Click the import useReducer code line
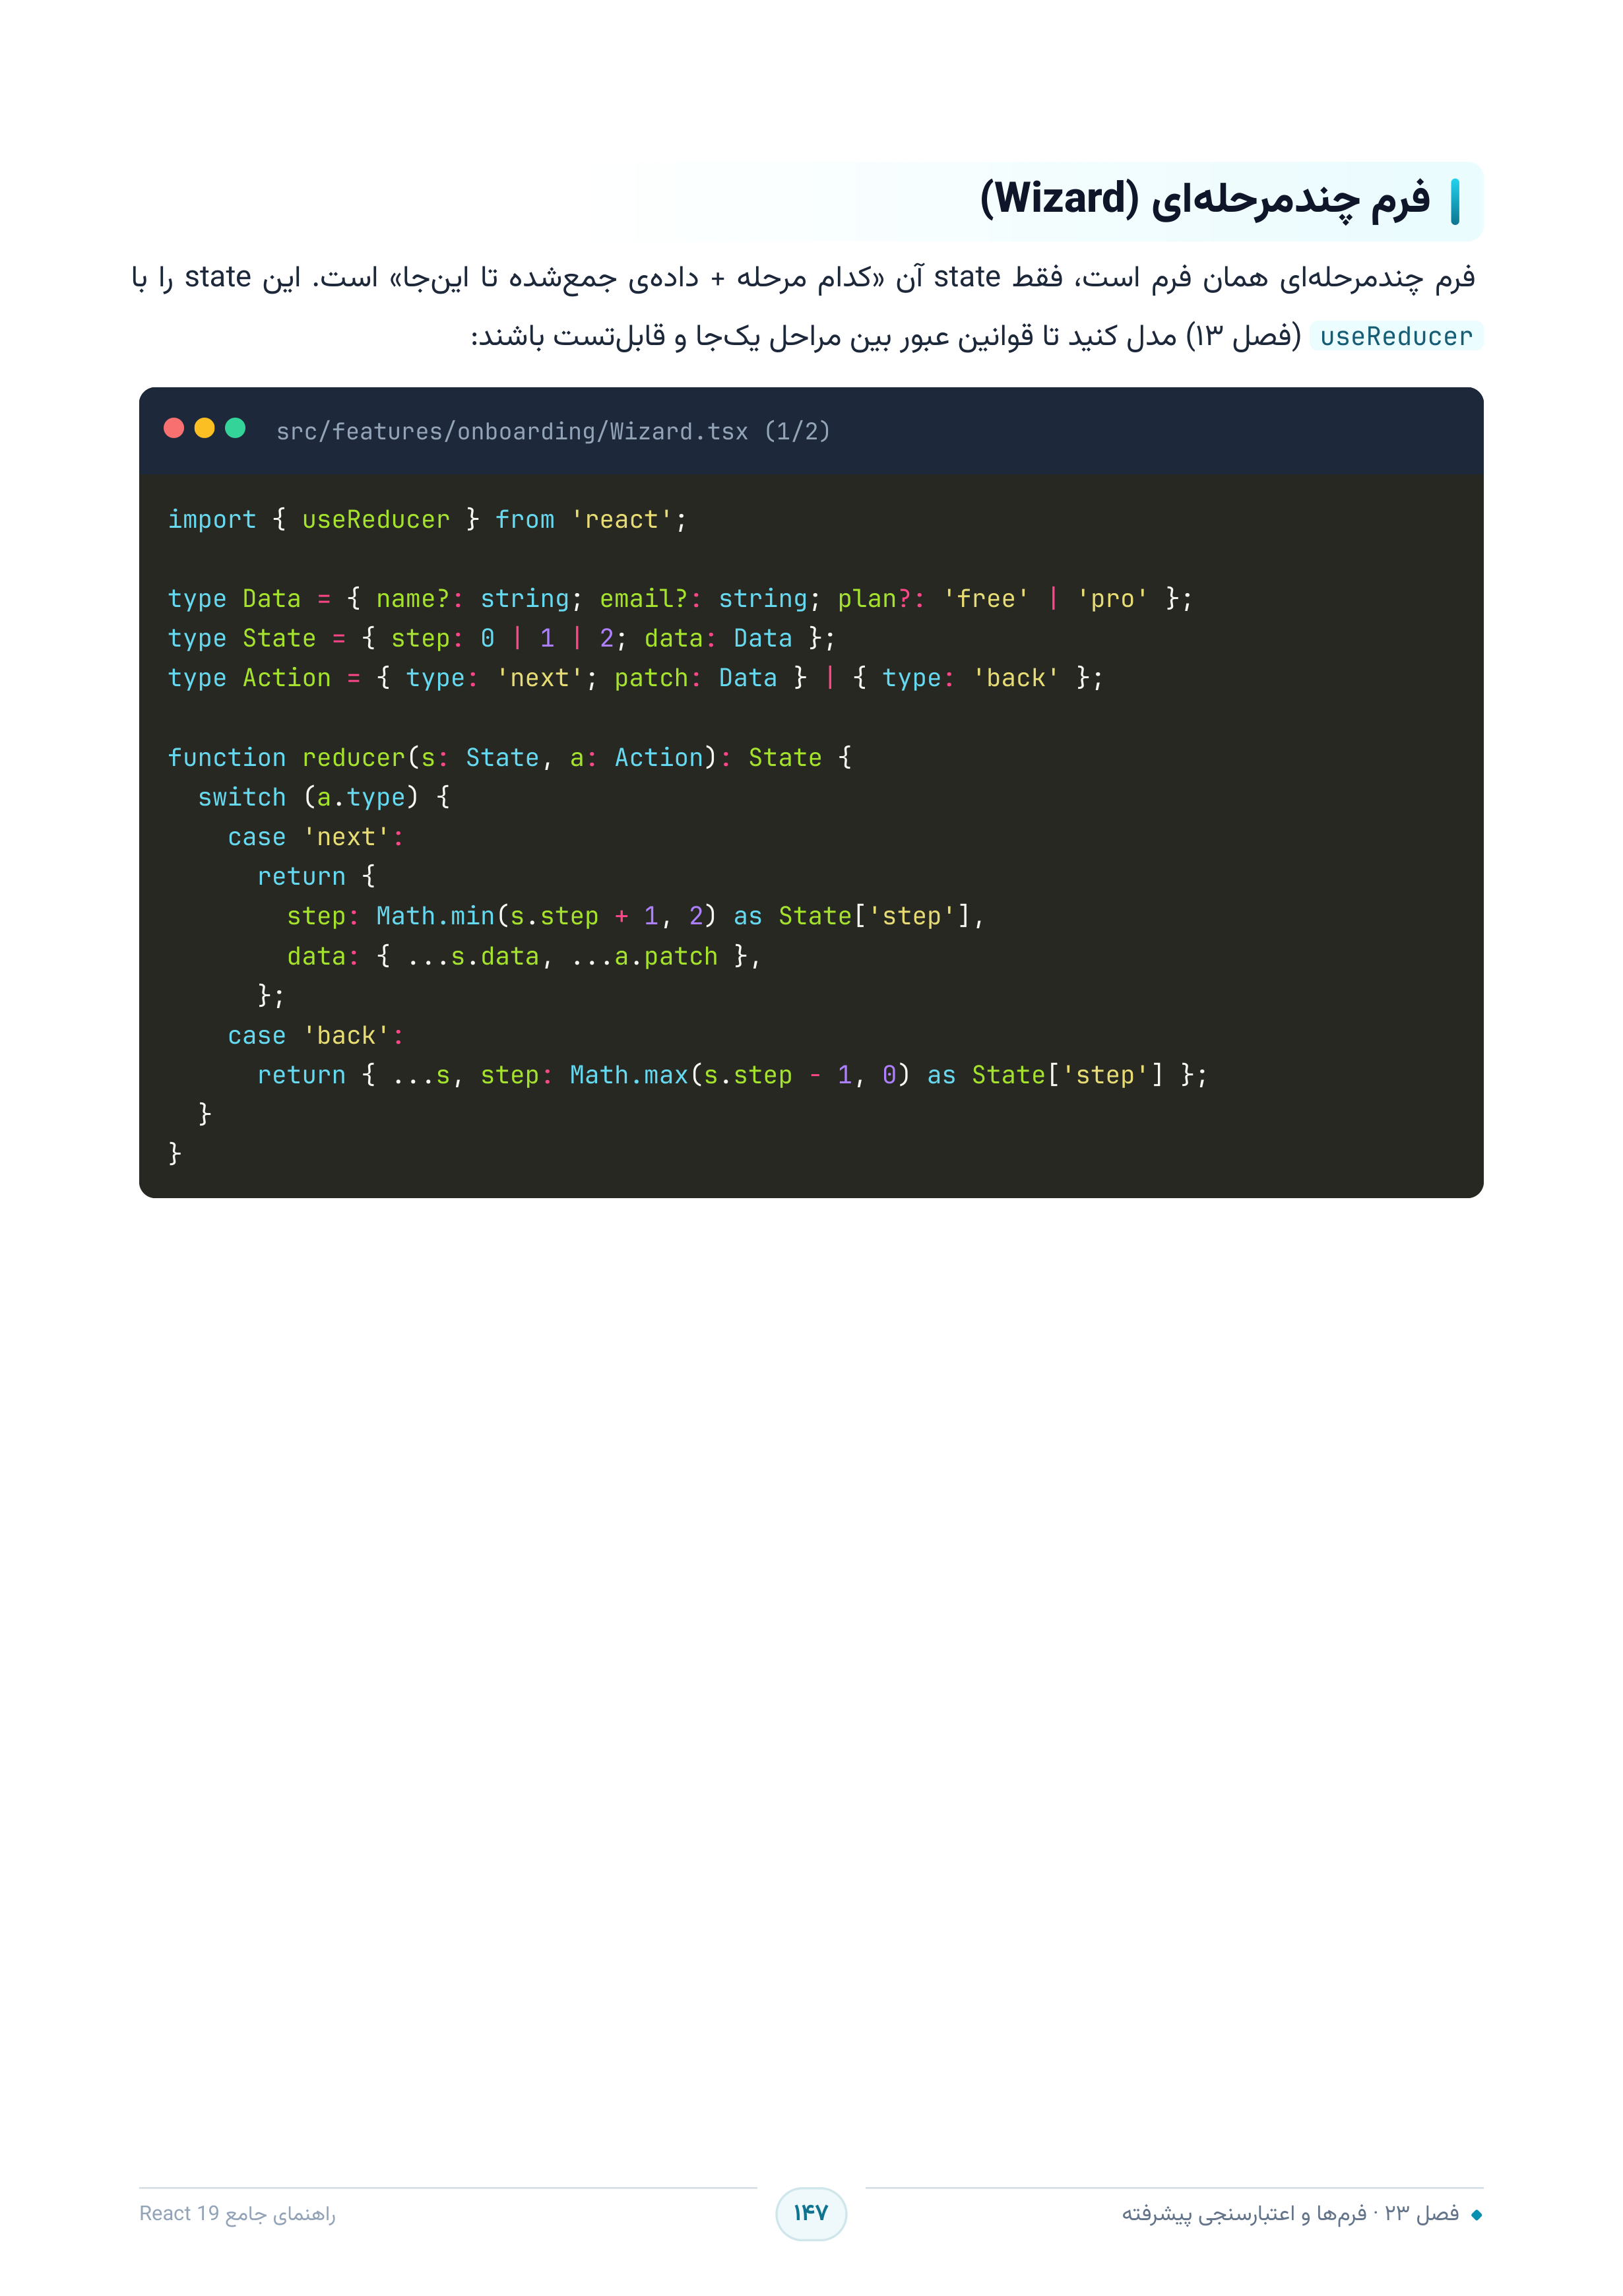Image resolution: width=1623 pixels, height=2296 pixels. (427, 519)
